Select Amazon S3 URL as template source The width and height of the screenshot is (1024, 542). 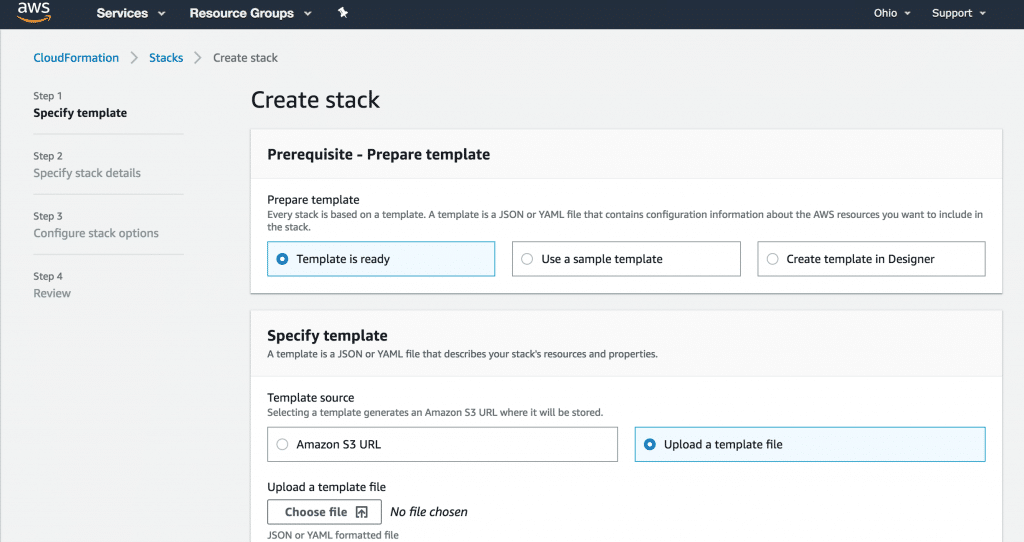pyautogui.click(x=442, y=445)
